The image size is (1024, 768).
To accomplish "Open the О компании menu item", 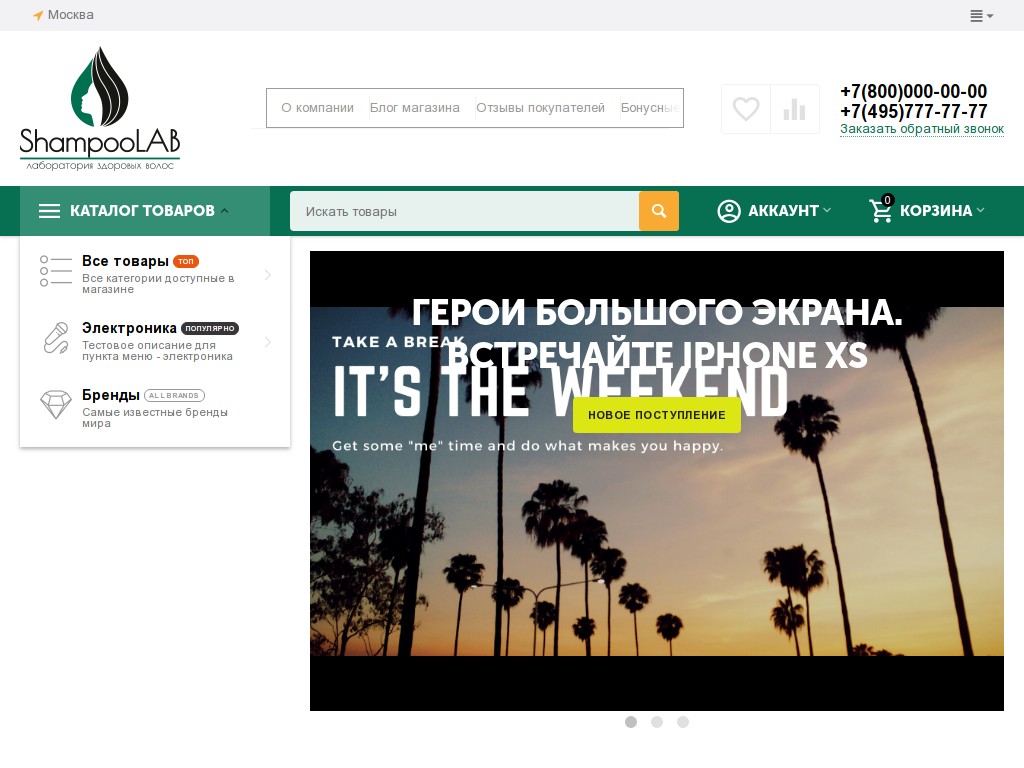I will click(x=317, y=108).
